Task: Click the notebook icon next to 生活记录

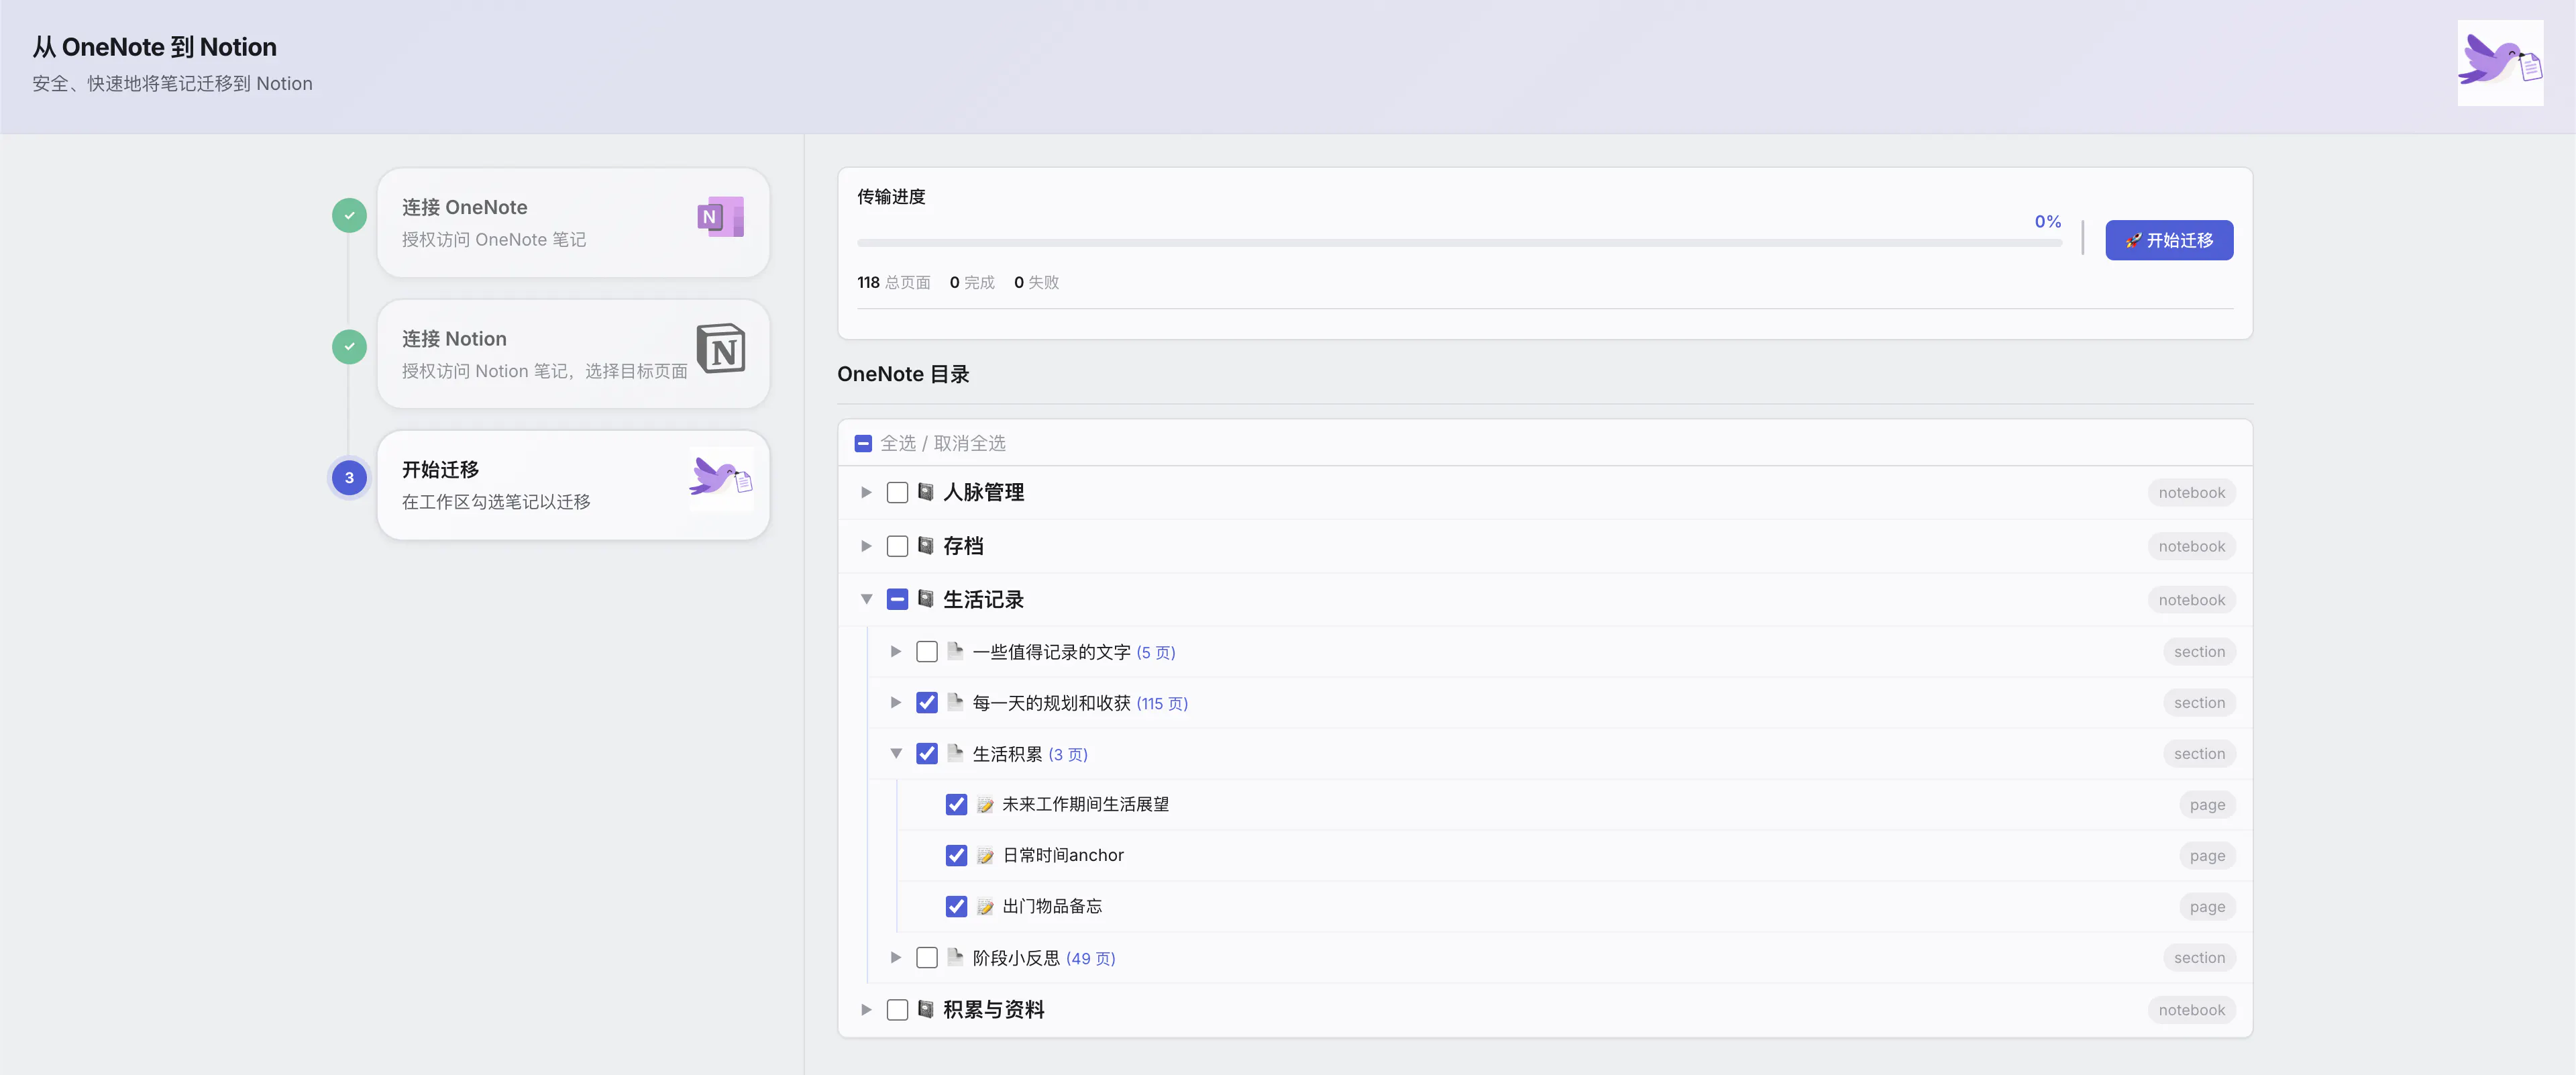Action: click(x=926, y=599)
